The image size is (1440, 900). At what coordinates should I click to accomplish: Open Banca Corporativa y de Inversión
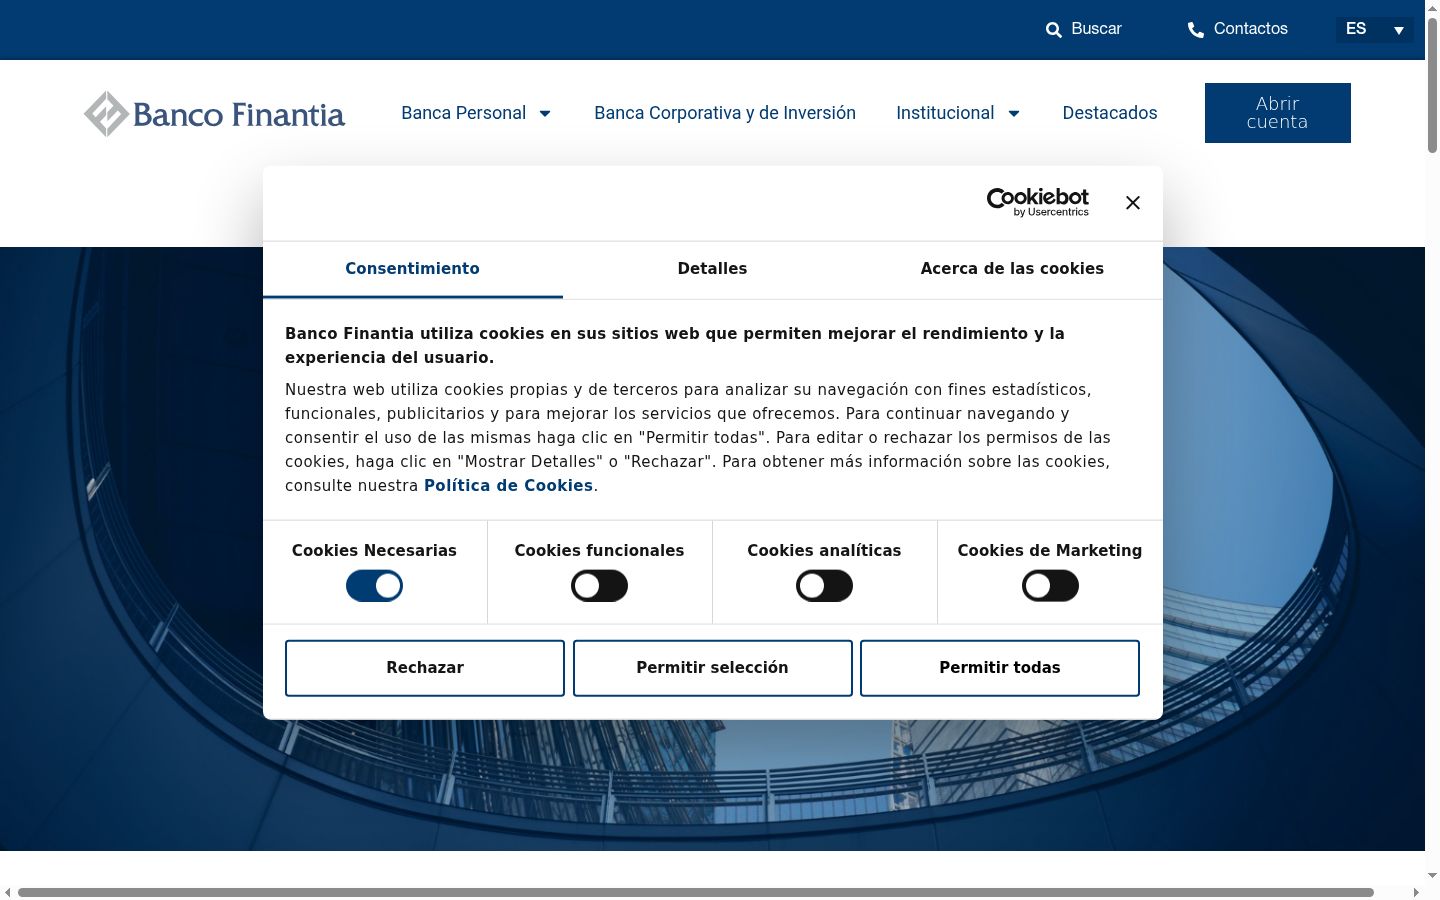[725, 113]
